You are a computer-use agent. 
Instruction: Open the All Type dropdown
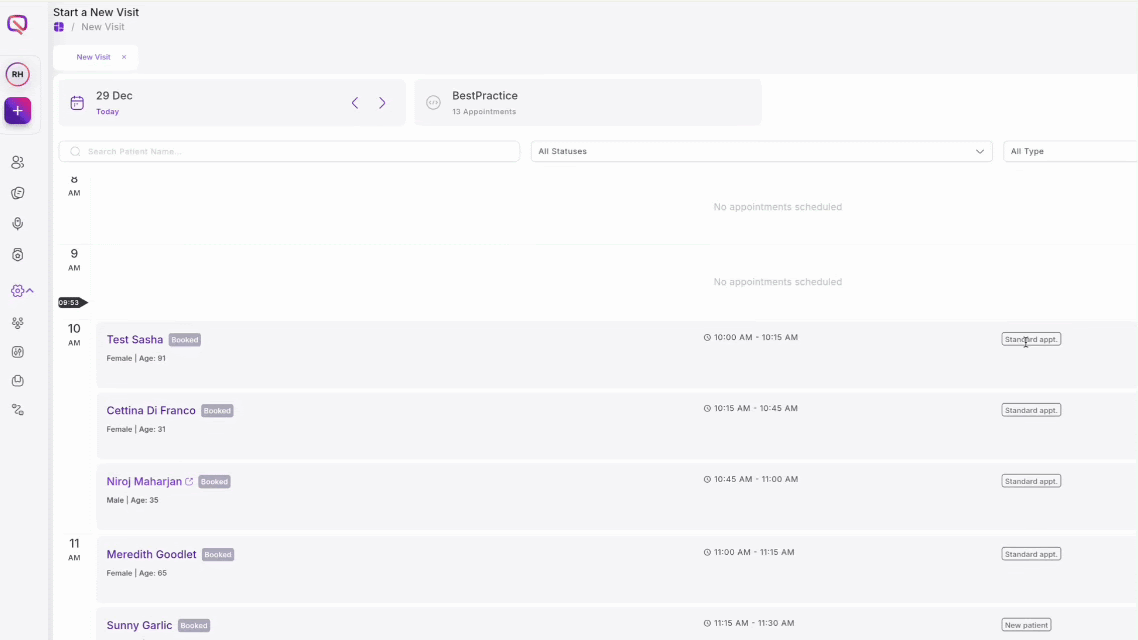coord(1071,151)
